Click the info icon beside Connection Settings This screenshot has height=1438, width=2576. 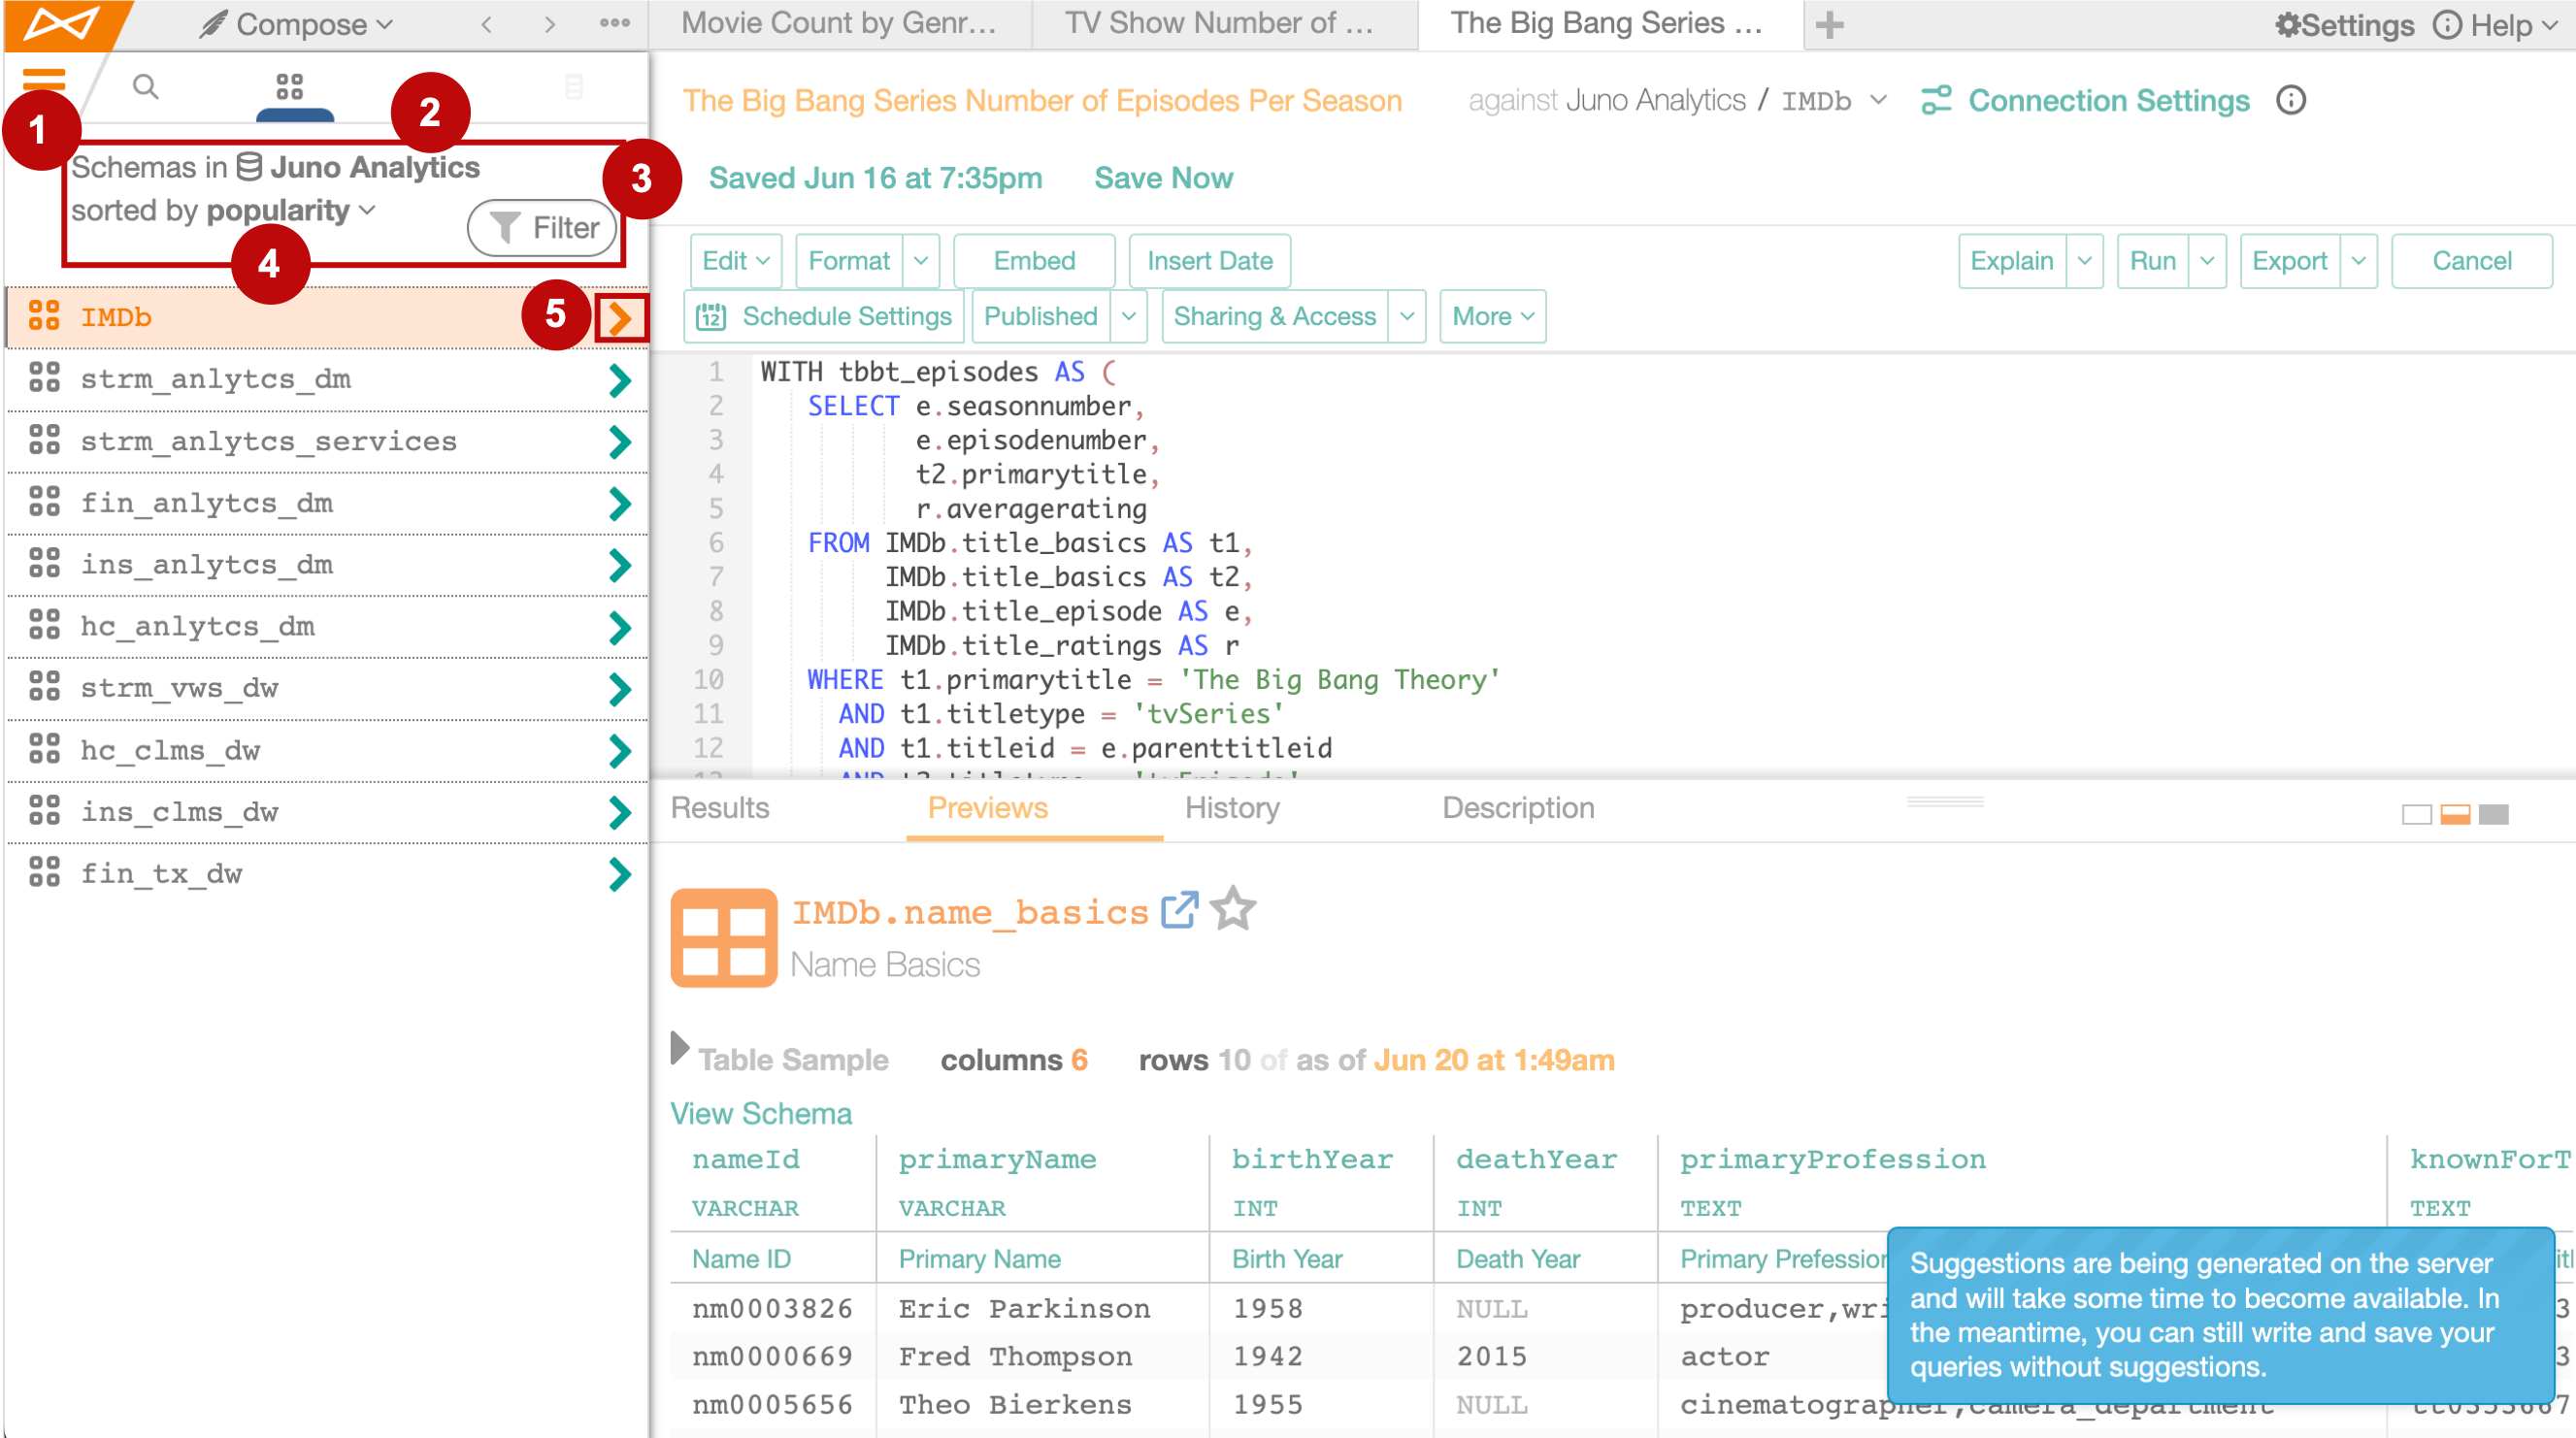[2291, 100]
